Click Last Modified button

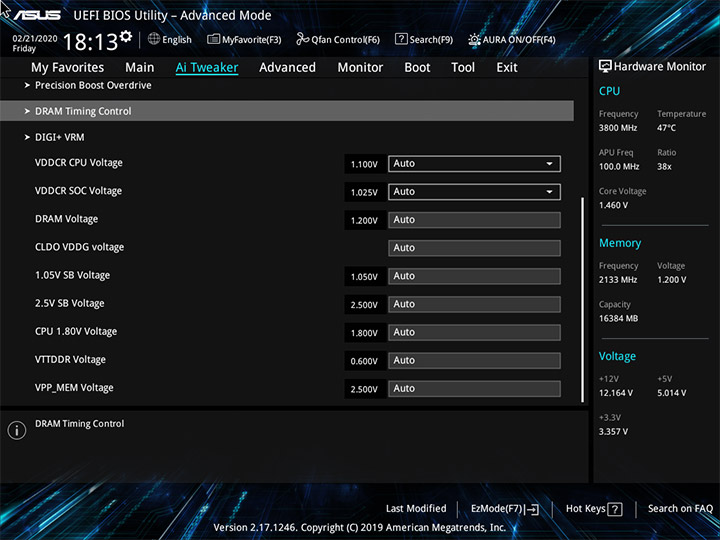click(x=416, y=509)
